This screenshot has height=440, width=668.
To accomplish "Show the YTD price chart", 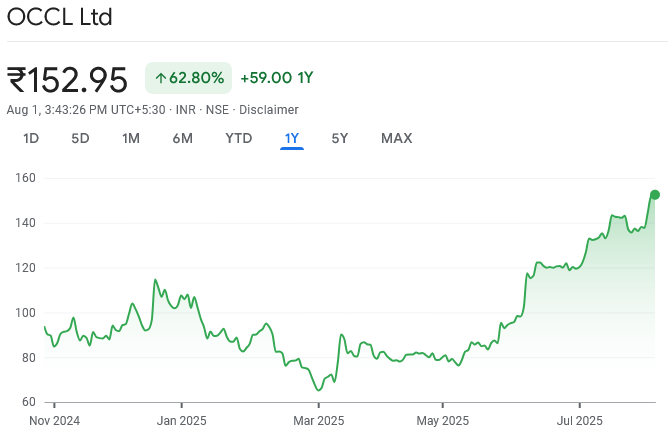I will pos(238,138).
